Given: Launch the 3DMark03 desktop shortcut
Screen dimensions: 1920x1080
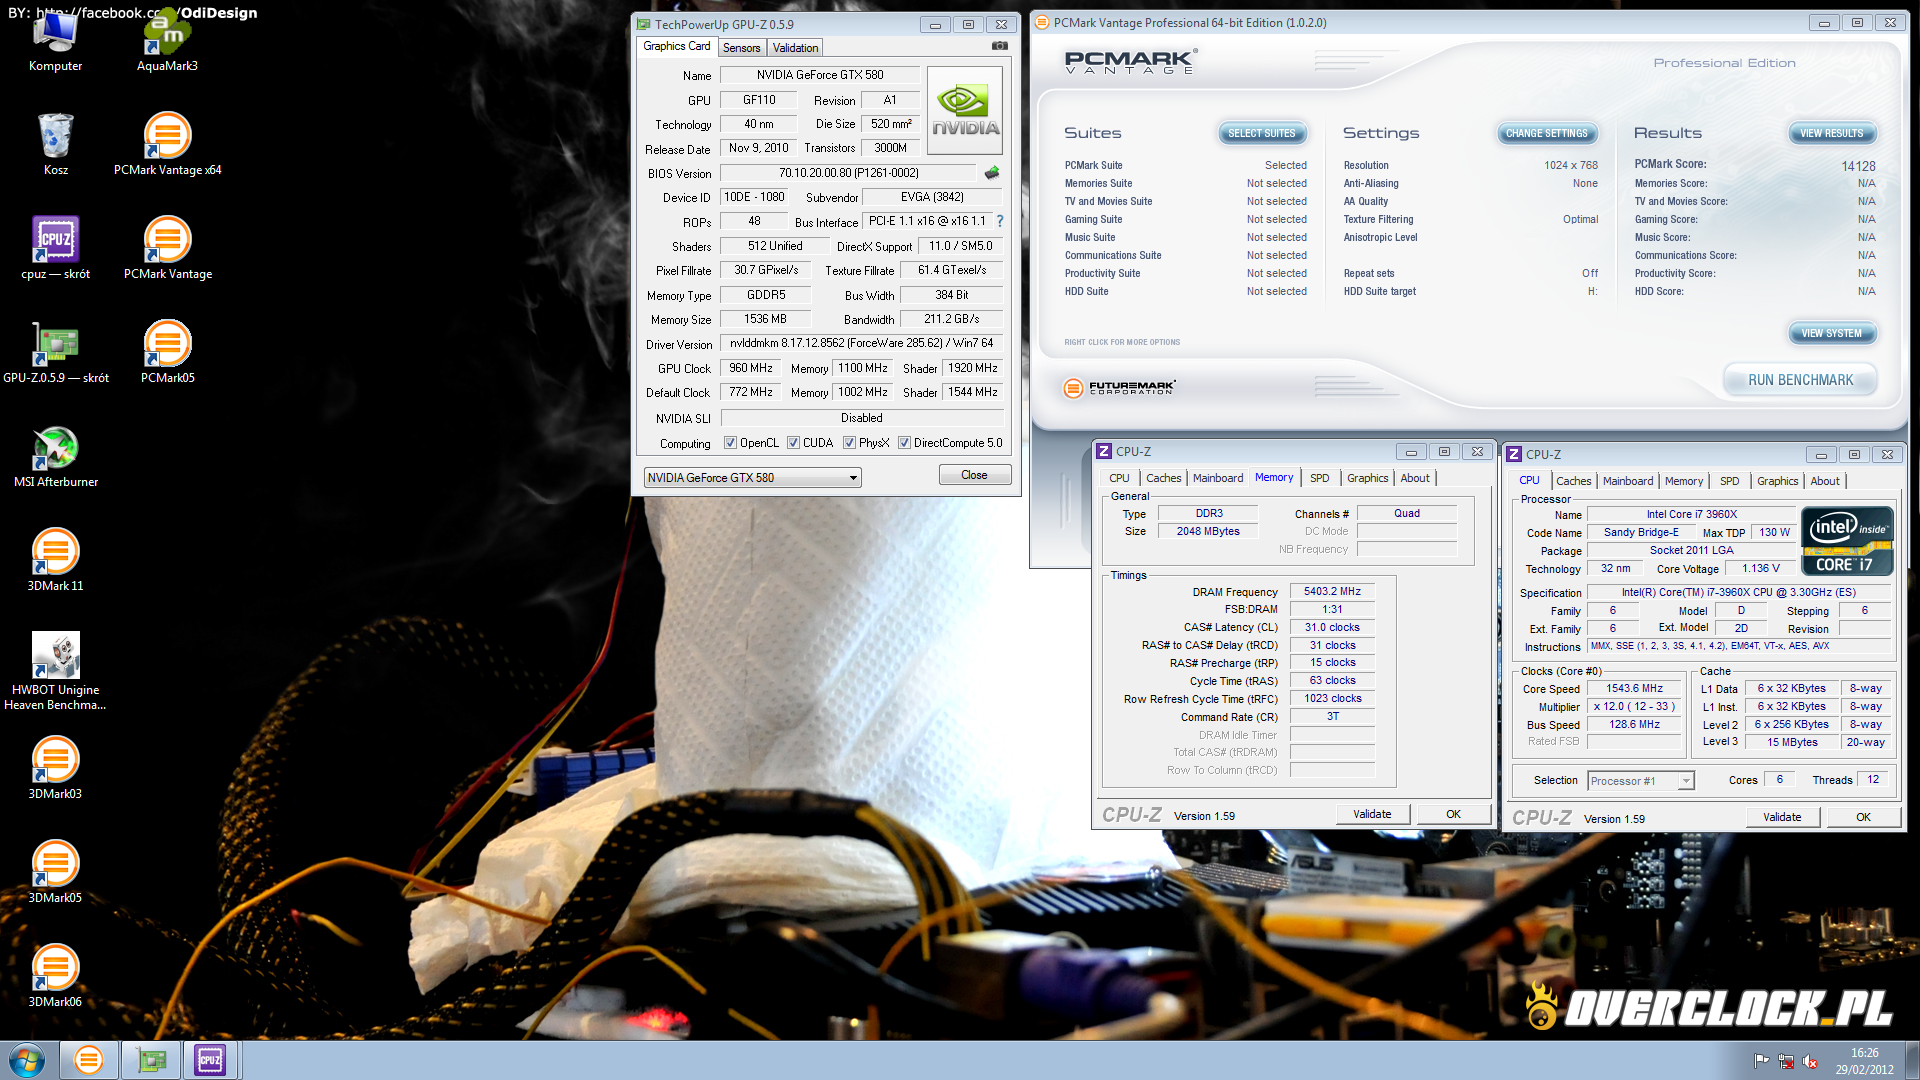Looking at the screenshot, I should point(55,769).
